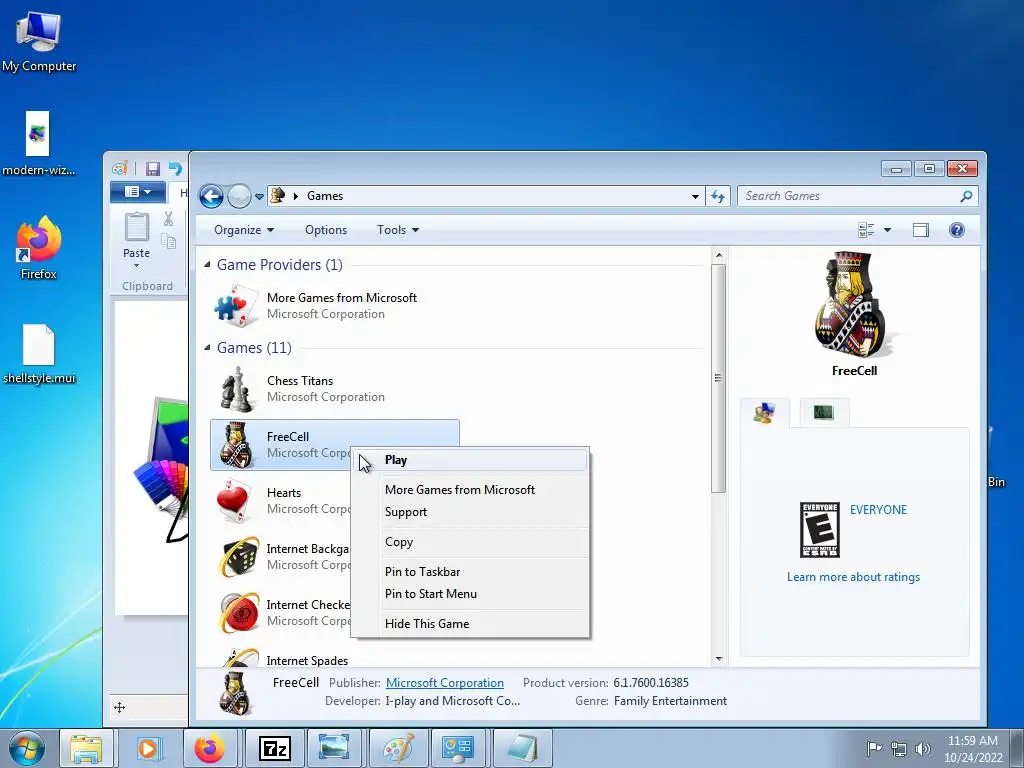Click the games list scrollbar thumb
The height and width of the screenshot is (768, 1024).
718,378
